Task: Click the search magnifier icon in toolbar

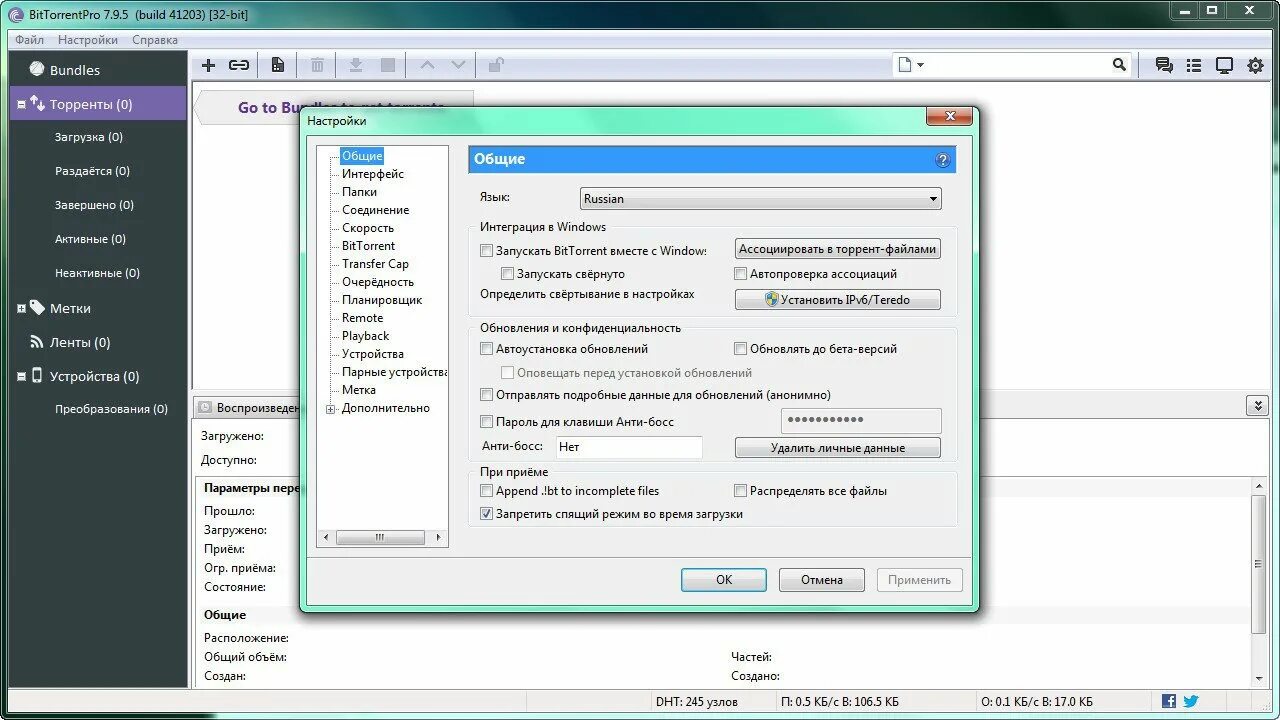Action: [x=1119, y=65]
